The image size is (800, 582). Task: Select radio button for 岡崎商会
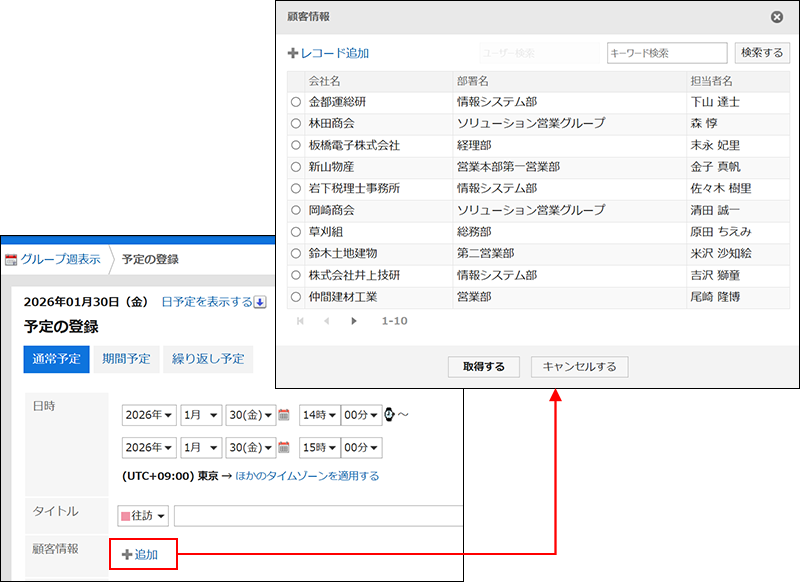(296, 210)
